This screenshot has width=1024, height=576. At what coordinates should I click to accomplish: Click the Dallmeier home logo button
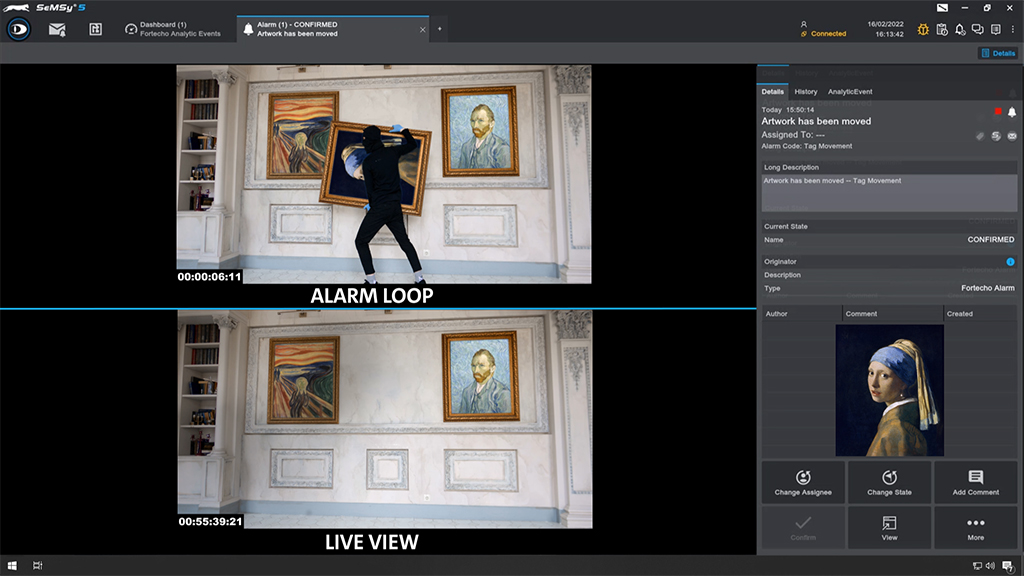click(18, 29)
